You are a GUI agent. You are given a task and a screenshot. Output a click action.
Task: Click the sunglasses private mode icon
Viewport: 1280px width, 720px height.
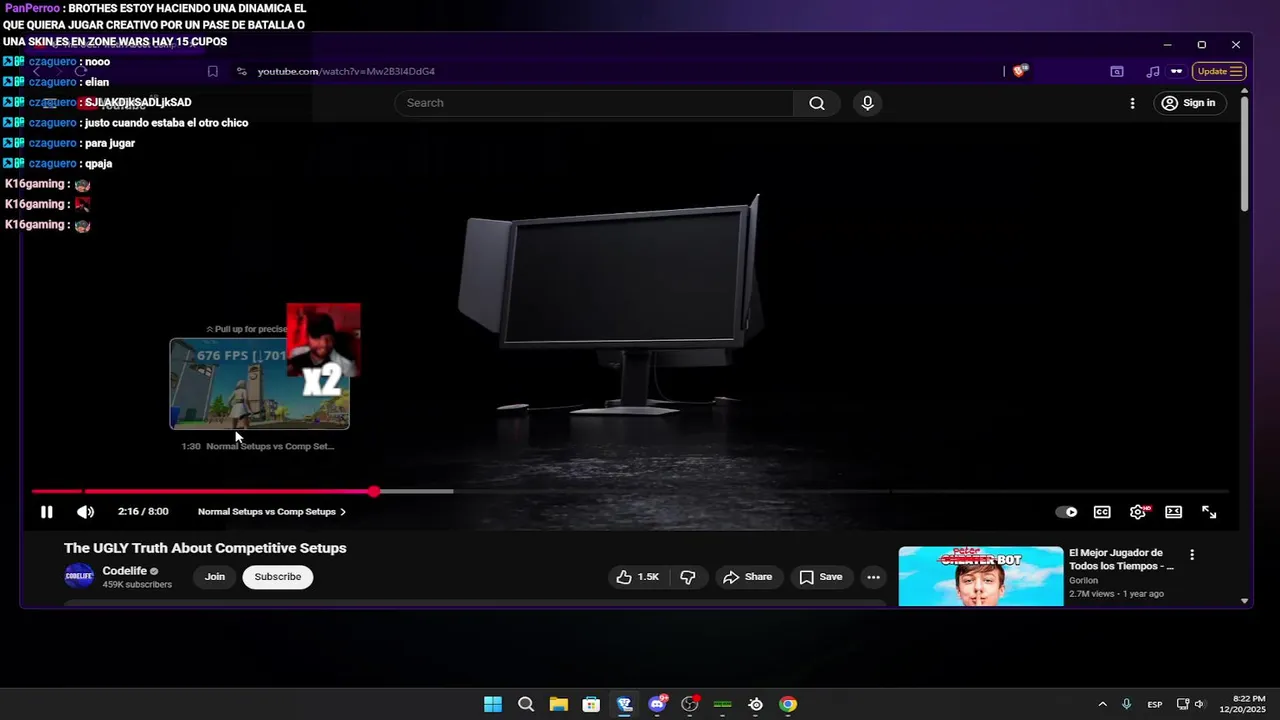tap(1176, 71)
